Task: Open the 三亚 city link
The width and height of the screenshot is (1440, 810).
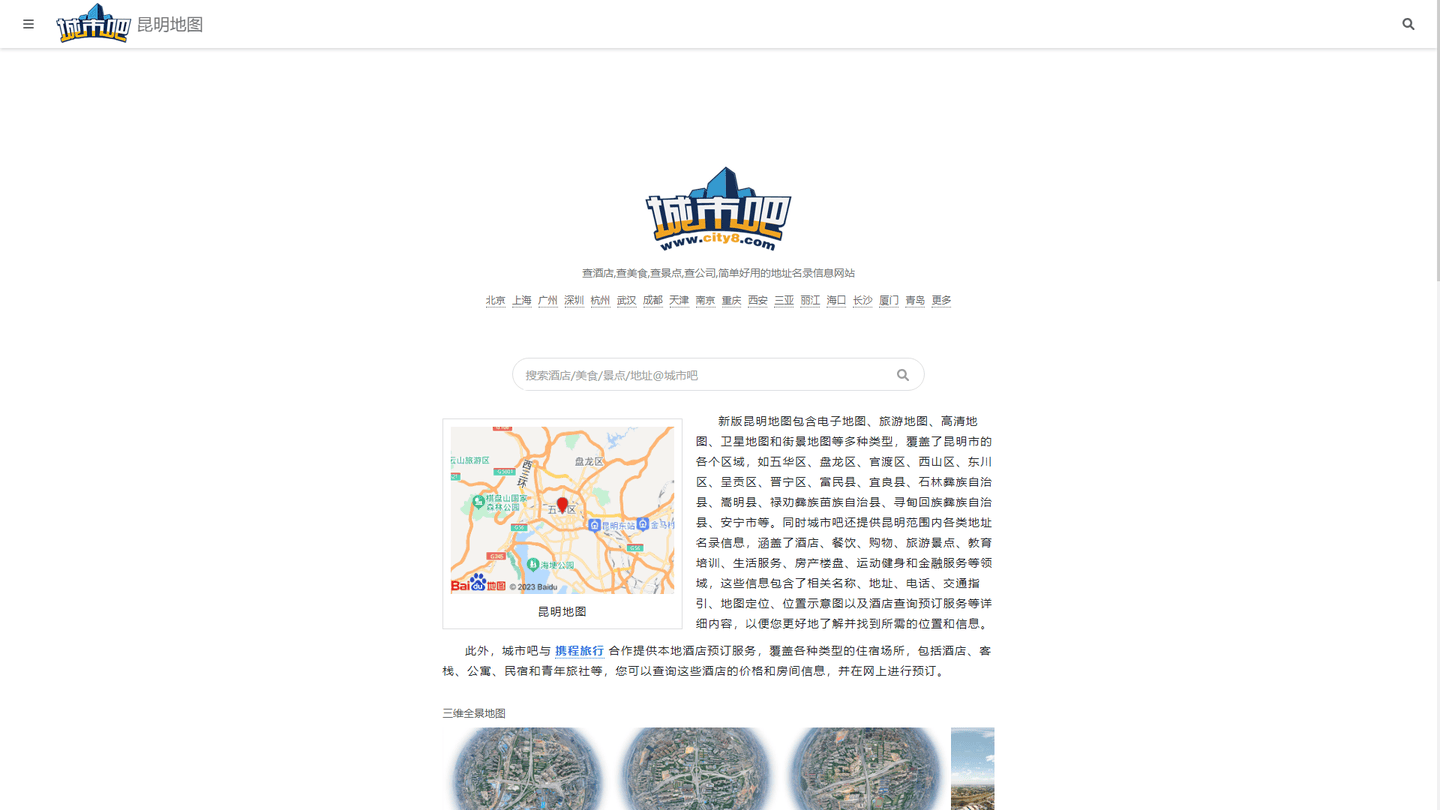Action: coord(784,300)
